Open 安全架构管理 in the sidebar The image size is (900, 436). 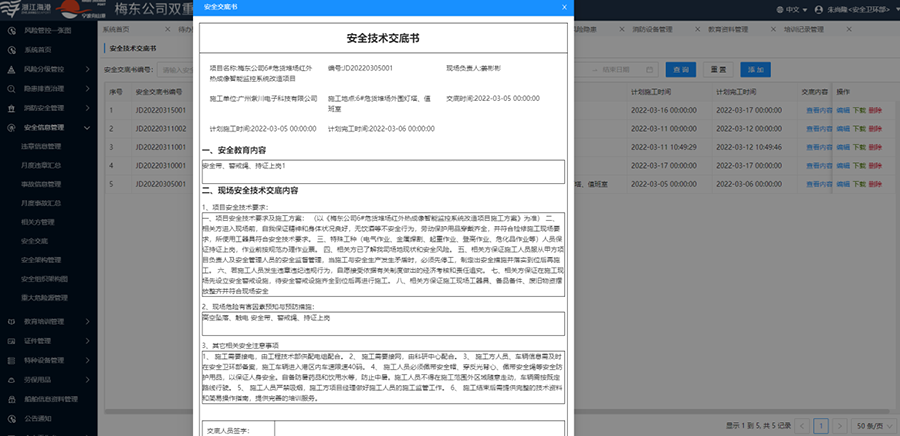pyautogui.click(x=41, y=260)
